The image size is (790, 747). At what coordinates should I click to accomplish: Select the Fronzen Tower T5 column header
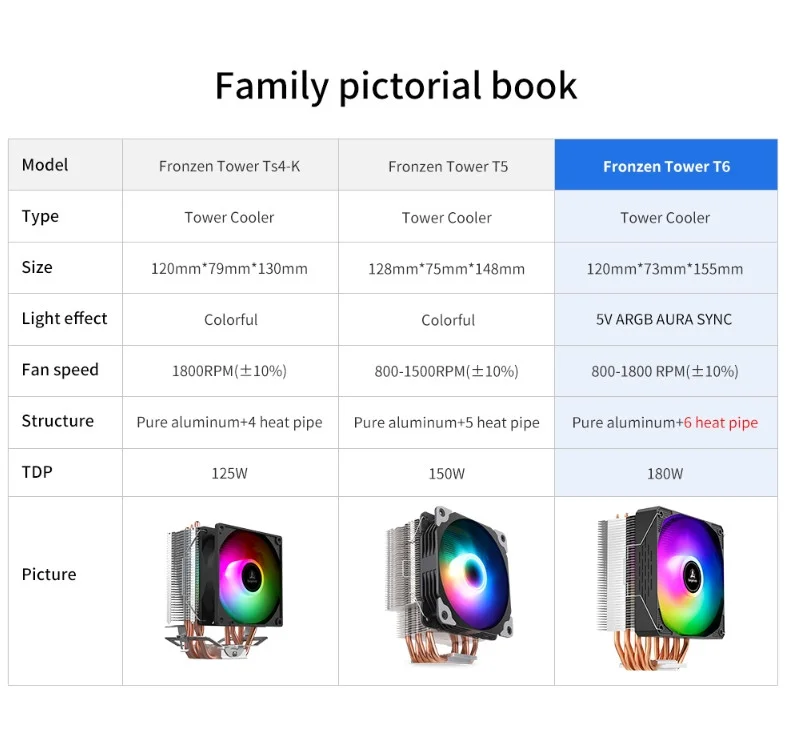(447, 166)
